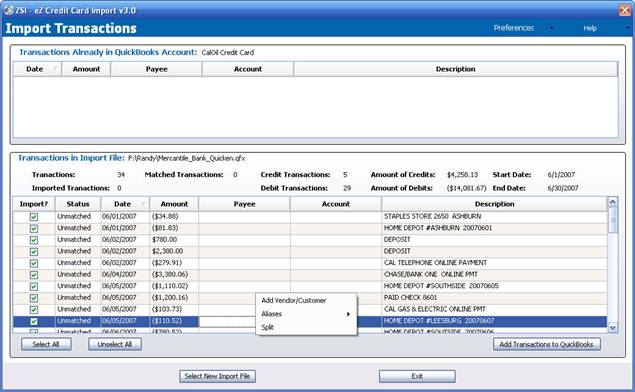The width and height of the screenshot is (635, 392).
Task: Uncheck import for $780.00 DEPOSIT row
Action: 34,240
